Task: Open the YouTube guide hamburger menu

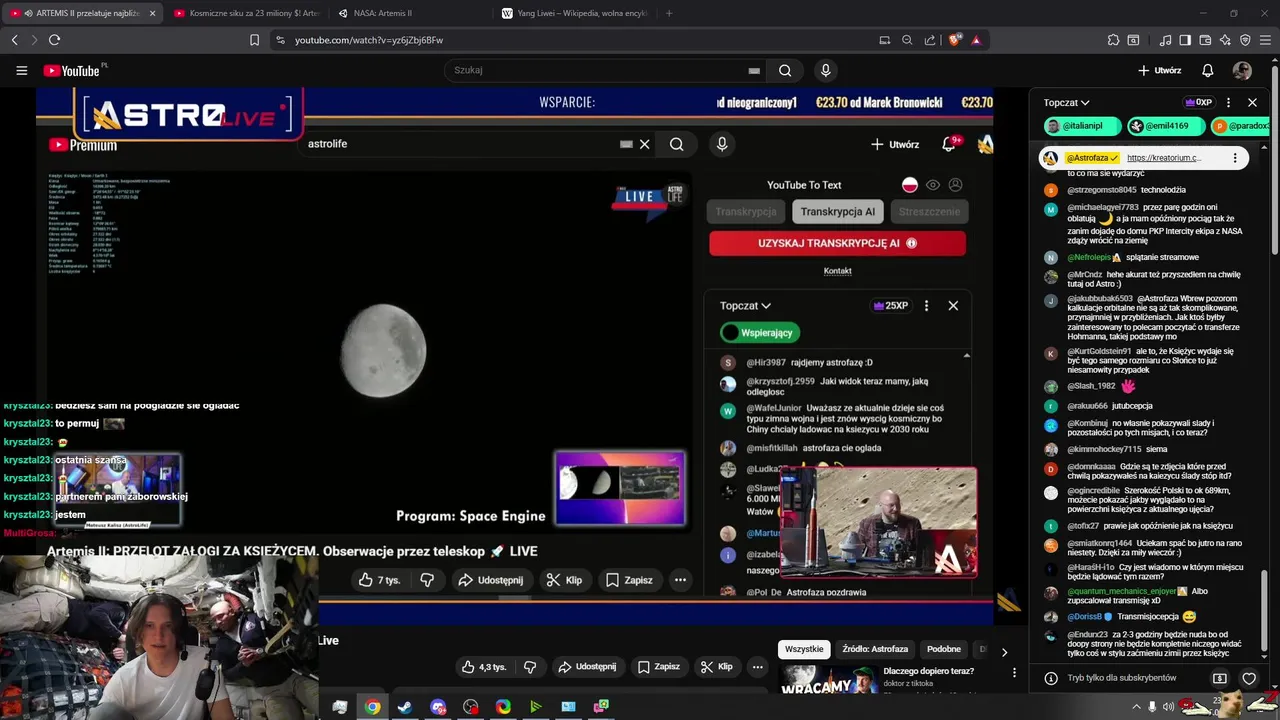Action: (21, 70)
